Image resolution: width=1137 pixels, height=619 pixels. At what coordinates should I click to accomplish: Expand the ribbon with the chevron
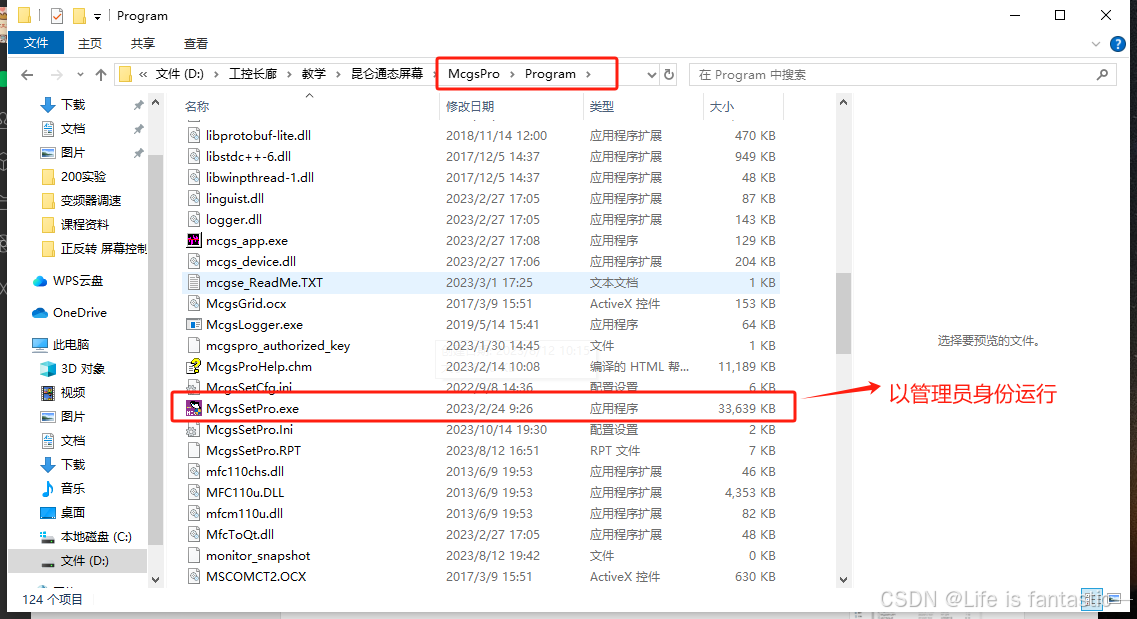tap(1096, 44)
